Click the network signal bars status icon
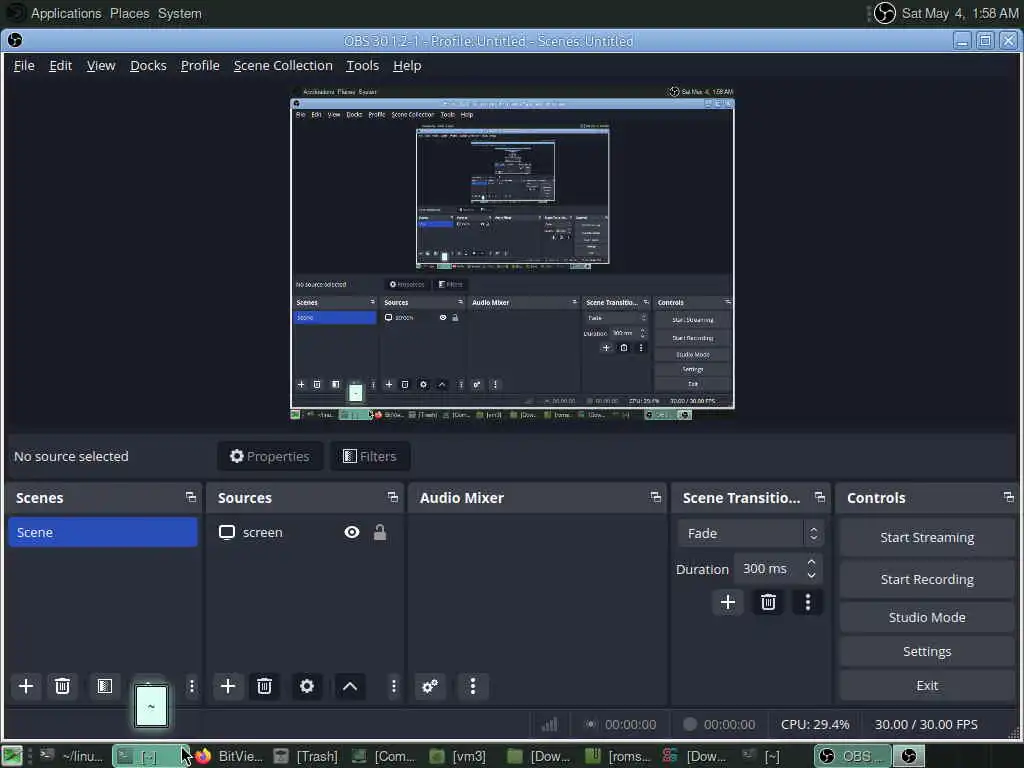1024x768 pixels. [550, 724]
